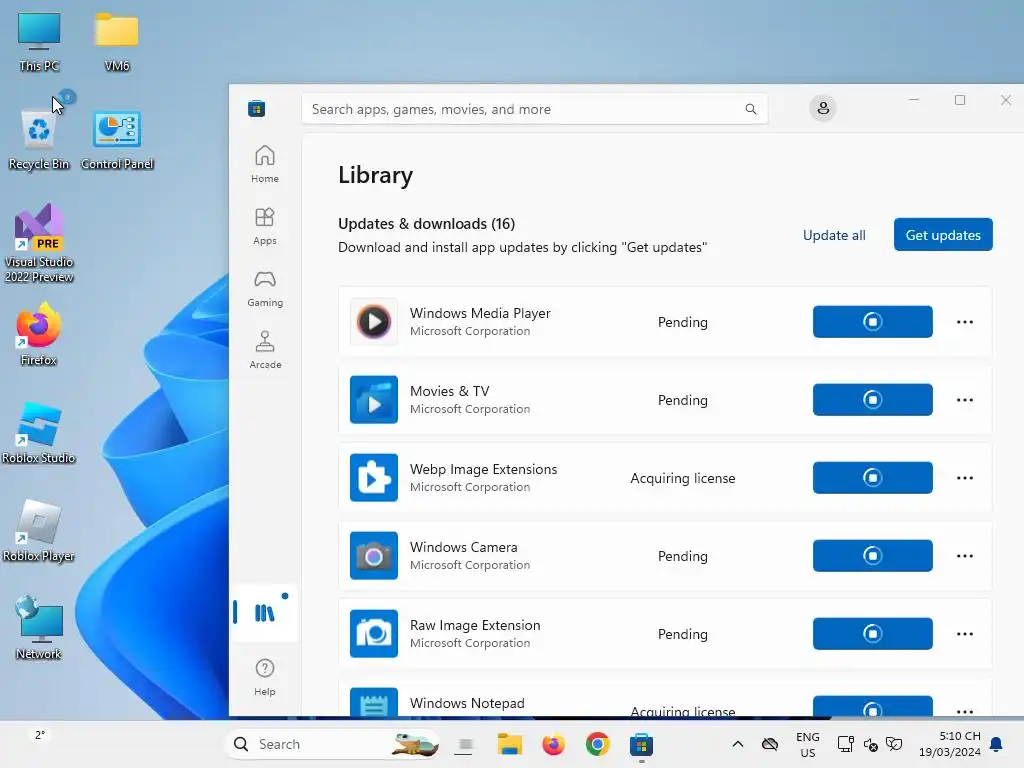Viewport: 1024px width, 768px height.
Task: Stop the Webp Image Extensions download
Action: click(x=872, y=477)
